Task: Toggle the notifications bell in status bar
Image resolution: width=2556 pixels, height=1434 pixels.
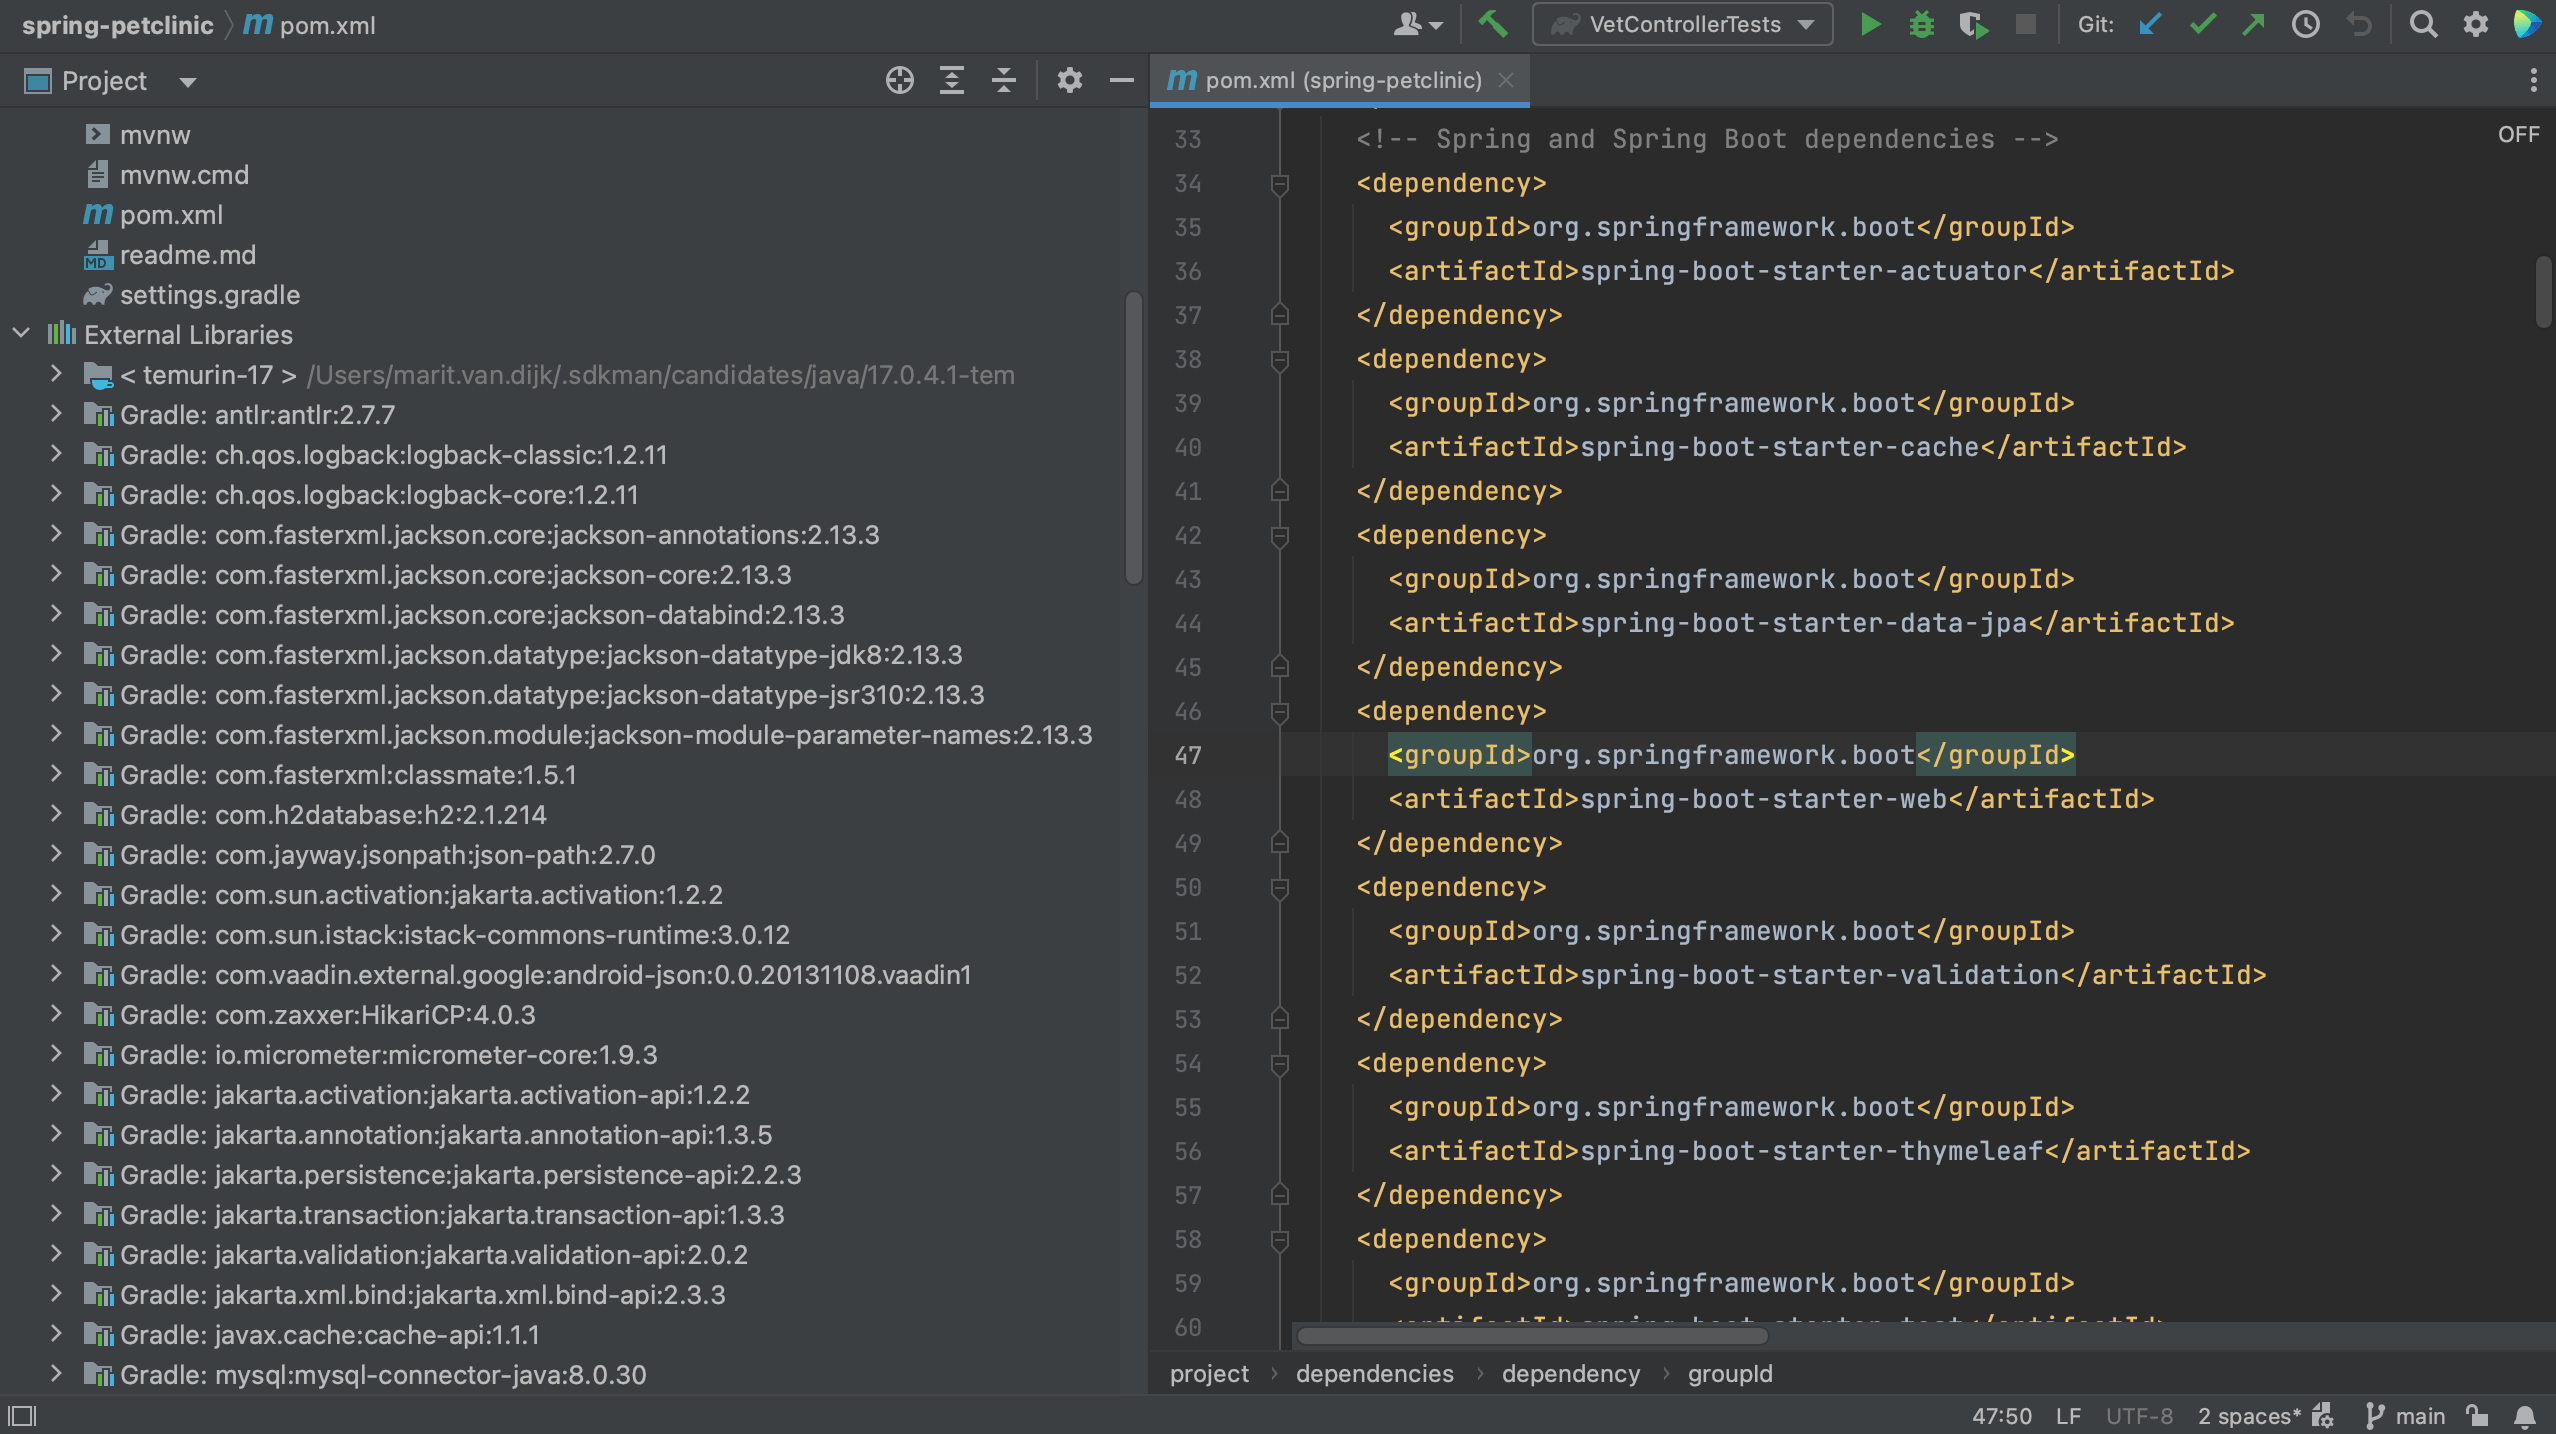Action: tap(2524, 1415)
